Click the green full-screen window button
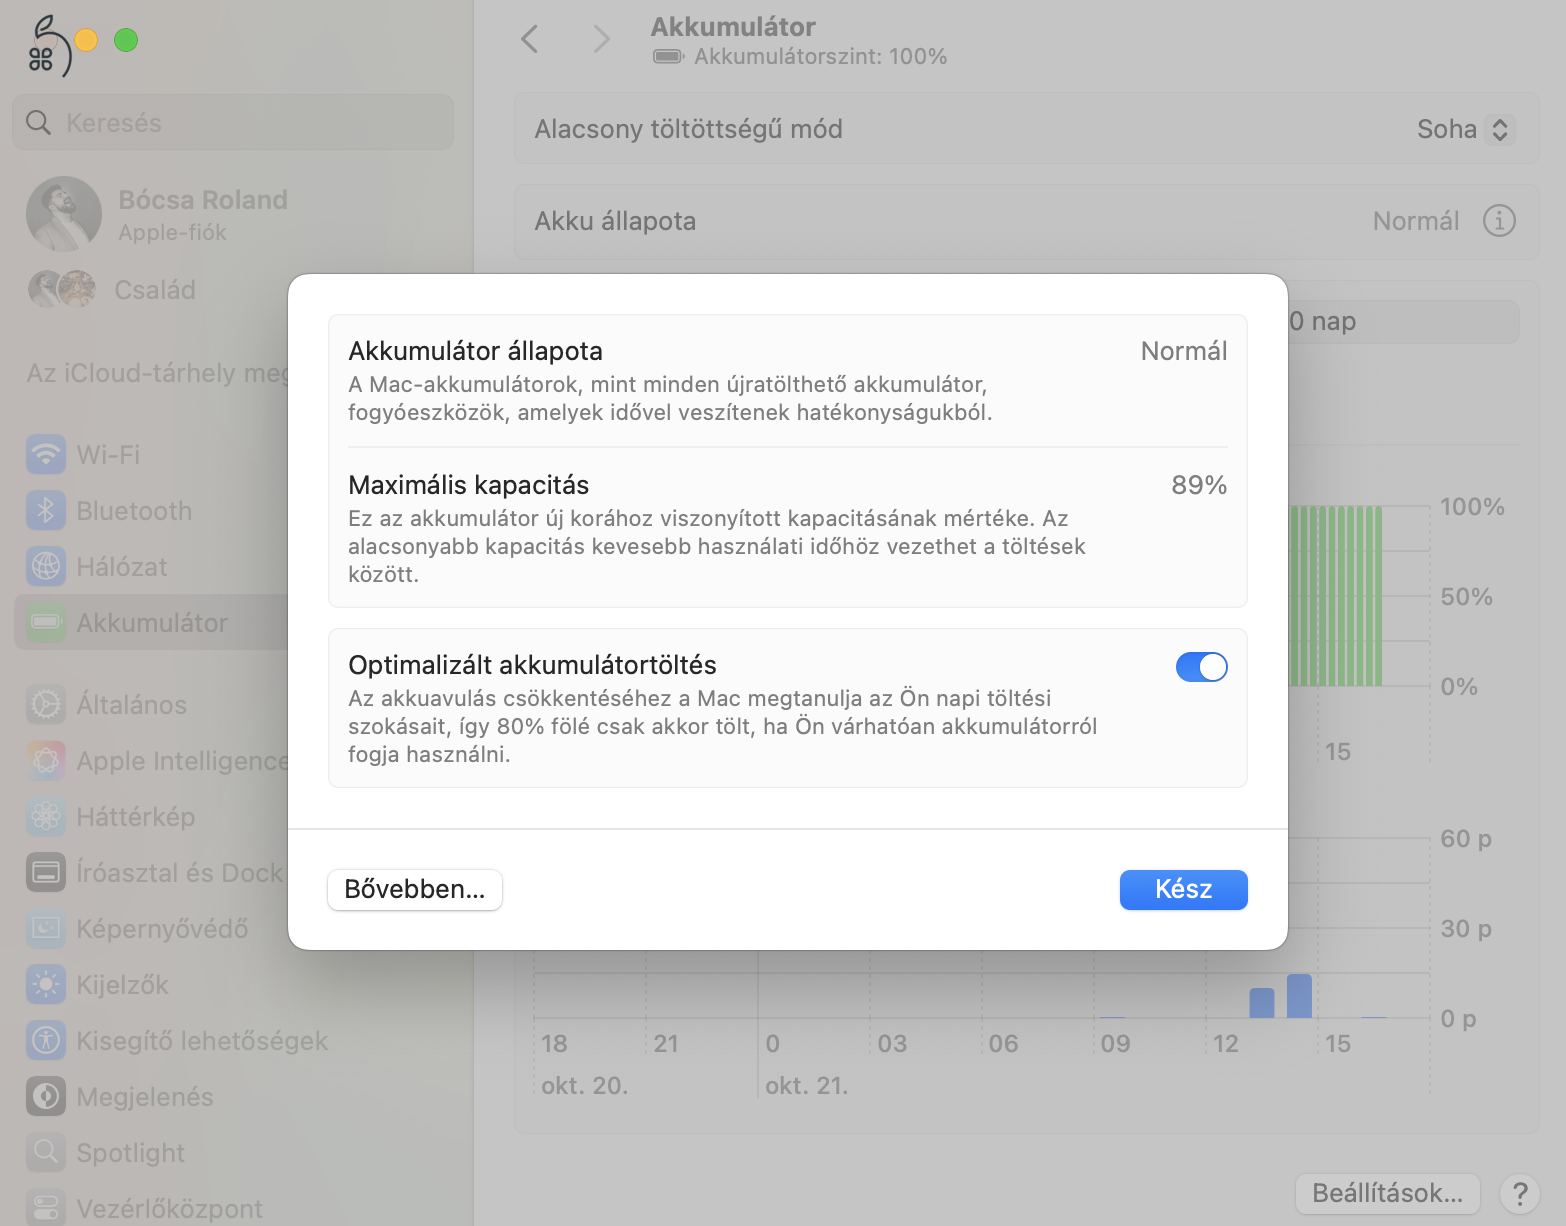This screenshot has height=1226, width=1566. click(x=126, y=40)
